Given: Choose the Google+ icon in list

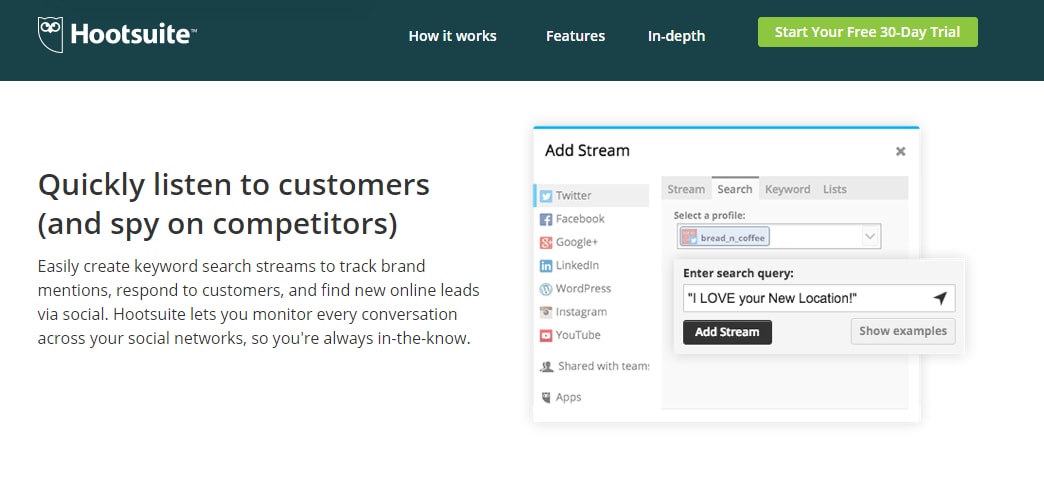Looking at the screenshot, I should tap(546, 242).
